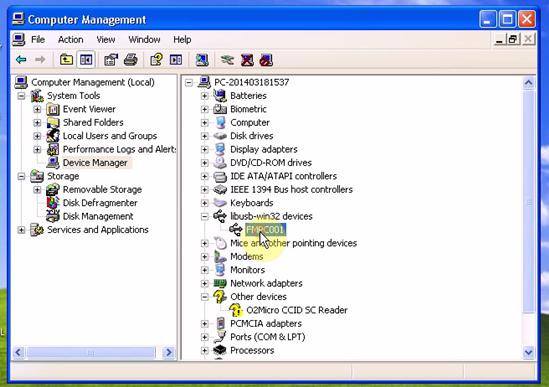Select Device Manager in the tree

95,163
